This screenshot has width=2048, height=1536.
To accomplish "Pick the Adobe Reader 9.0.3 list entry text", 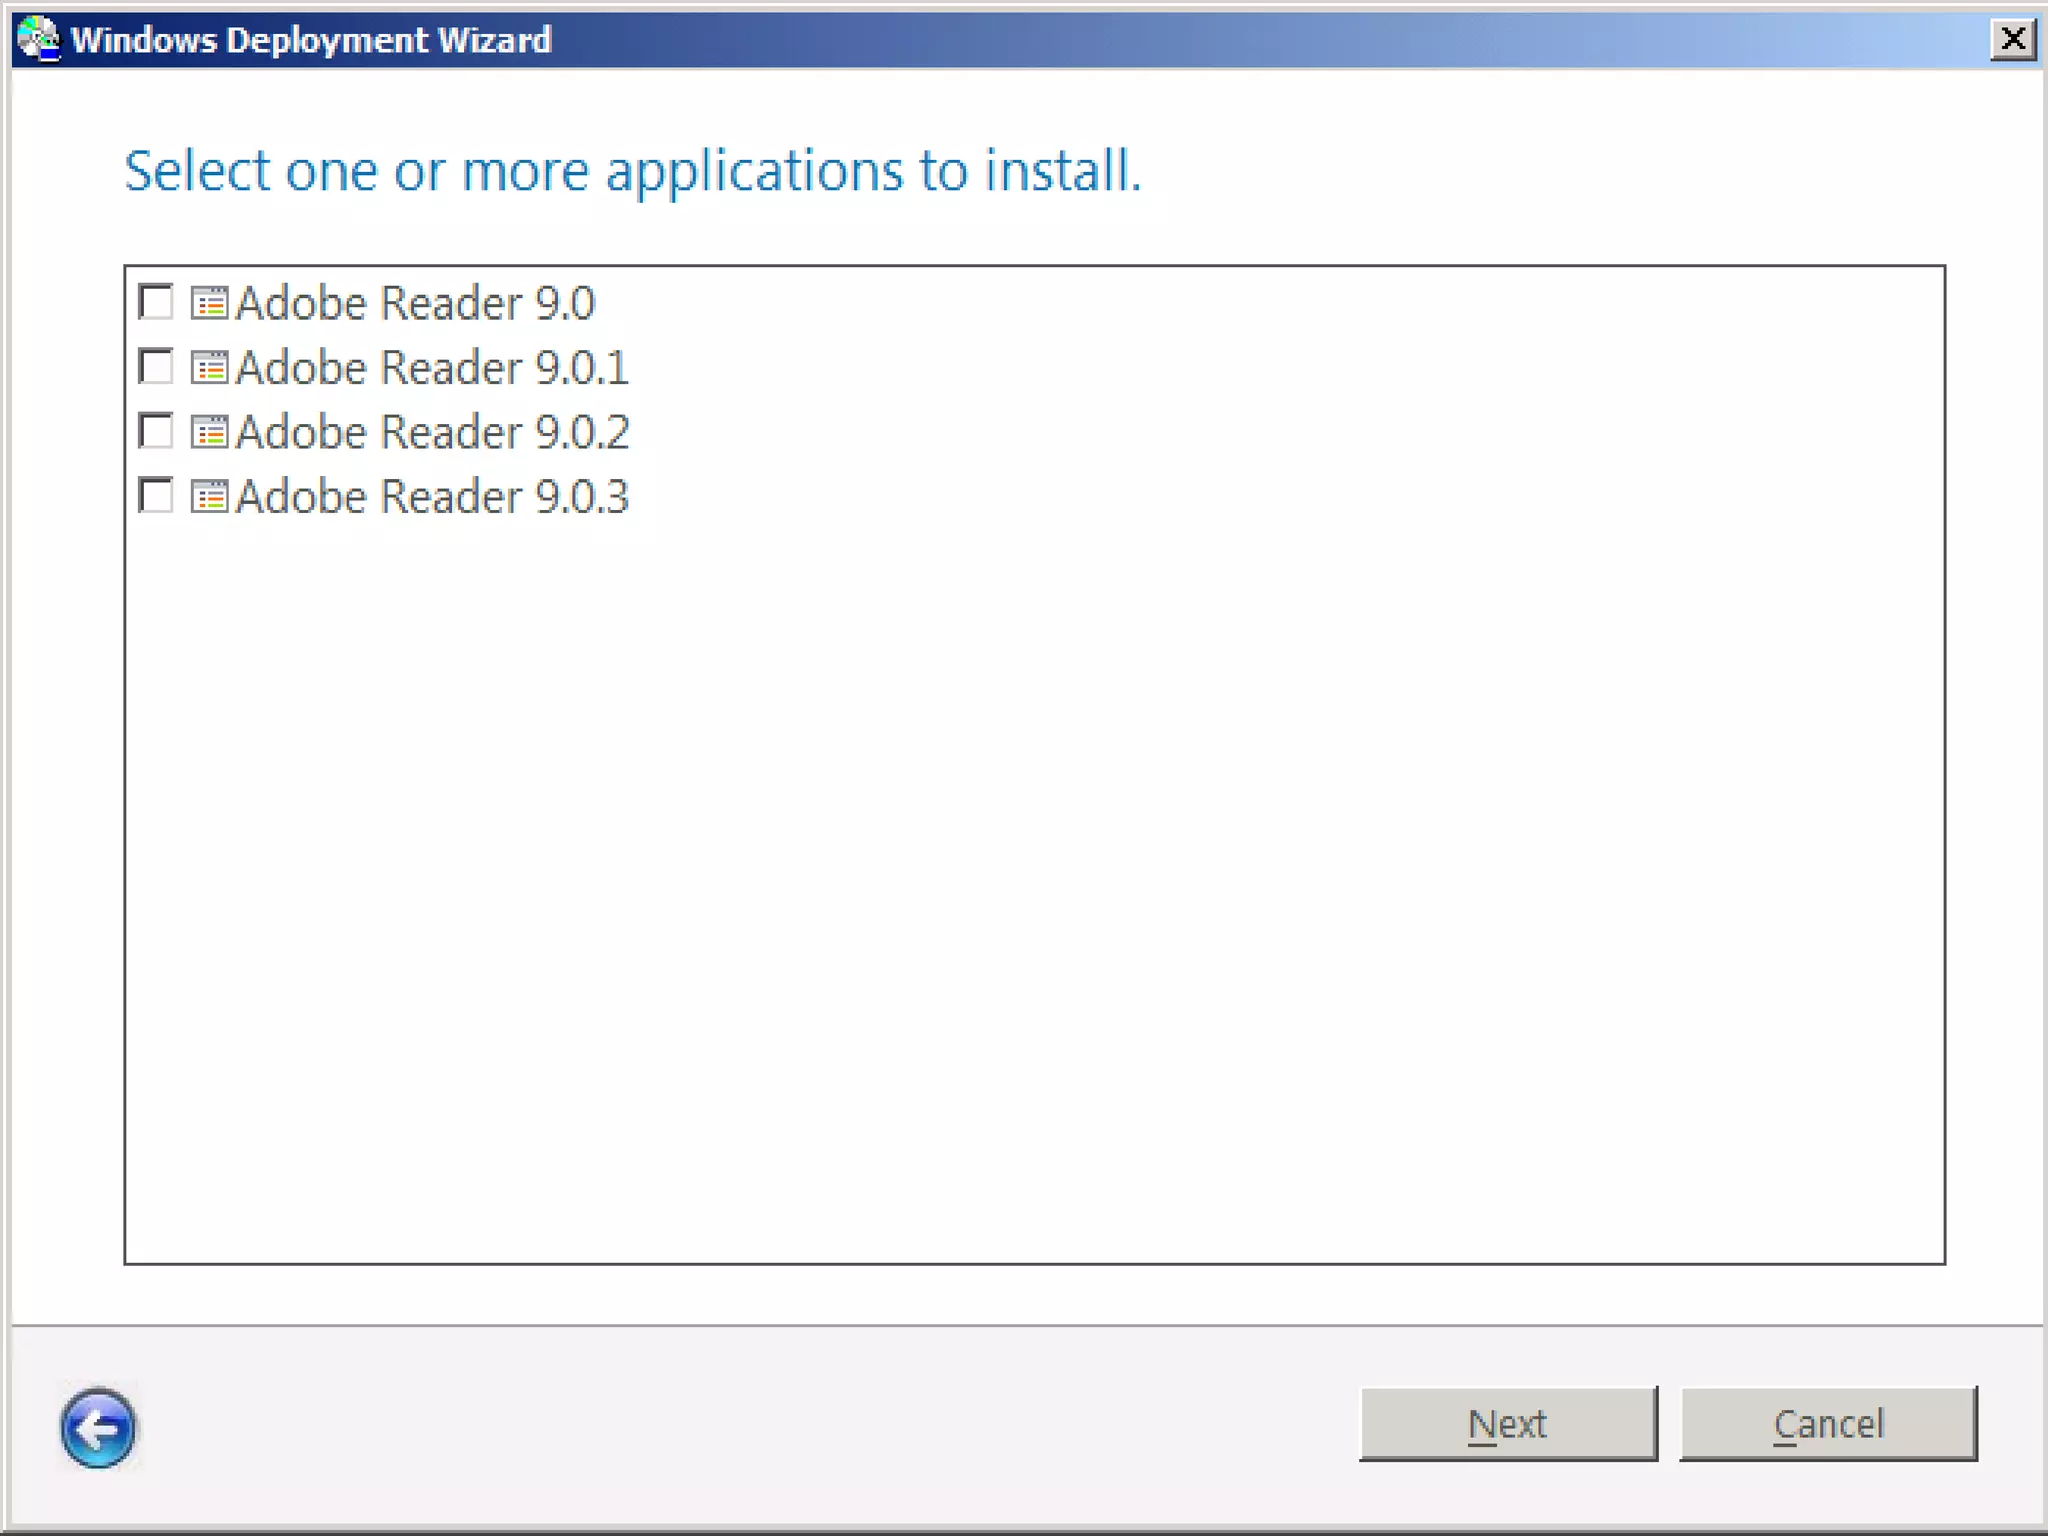I will click(x=432, y=497).
